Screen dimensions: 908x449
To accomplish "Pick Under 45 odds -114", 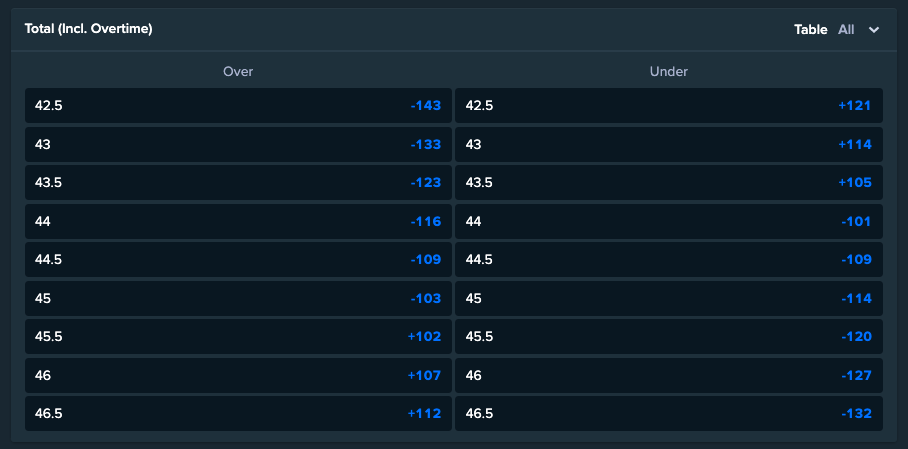I will pyautogui.click(x=669, y=298).
